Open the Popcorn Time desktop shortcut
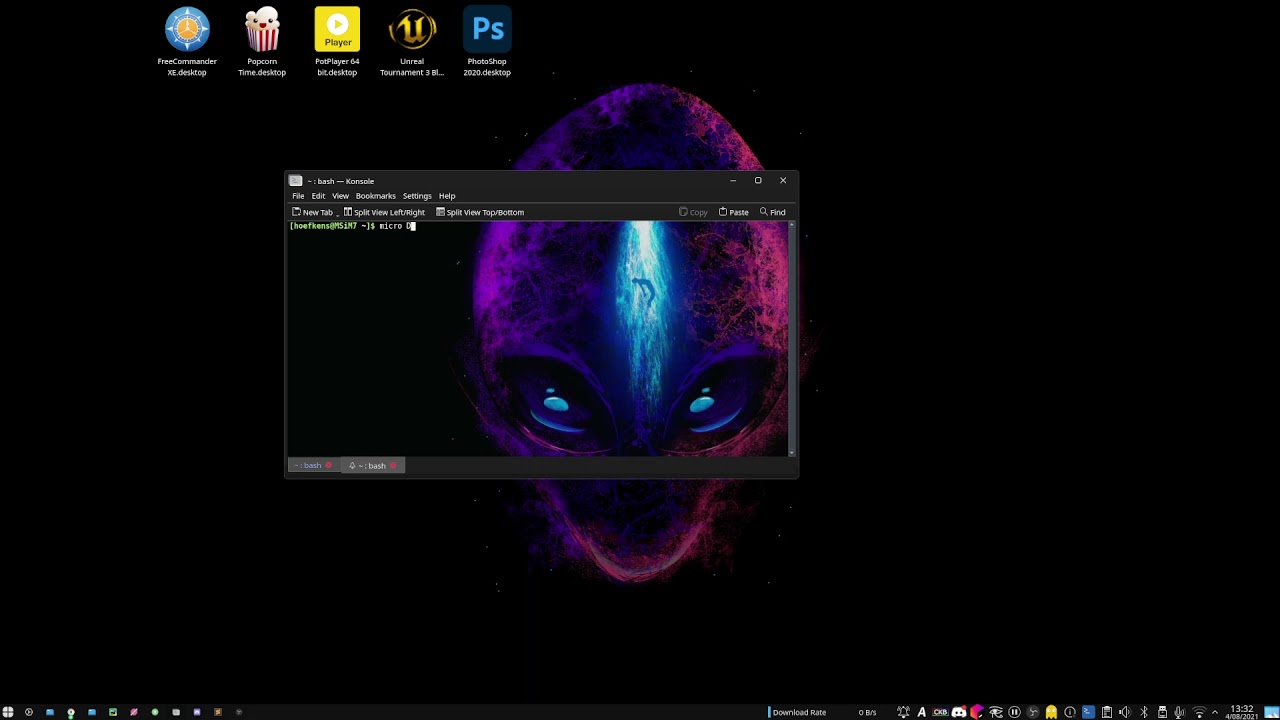Screen dimensions: 1280x720 (x=262, y=42)
